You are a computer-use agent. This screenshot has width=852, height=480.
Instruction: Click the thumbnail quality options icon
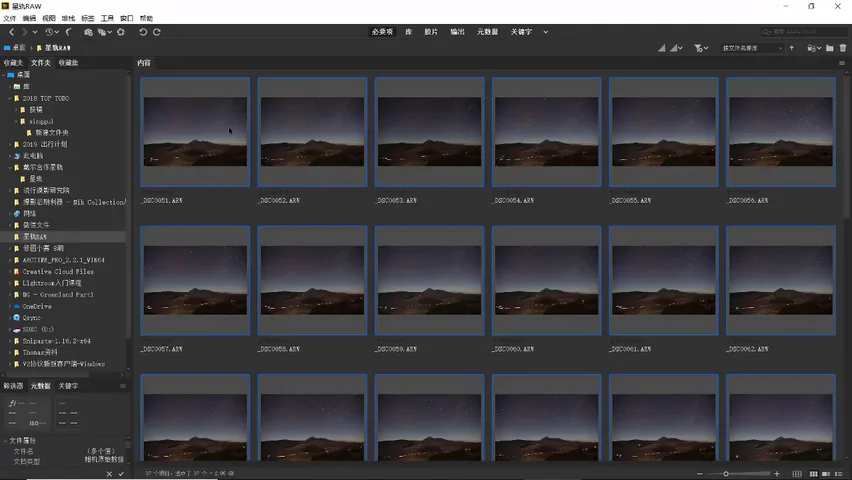tap(676, 48)
